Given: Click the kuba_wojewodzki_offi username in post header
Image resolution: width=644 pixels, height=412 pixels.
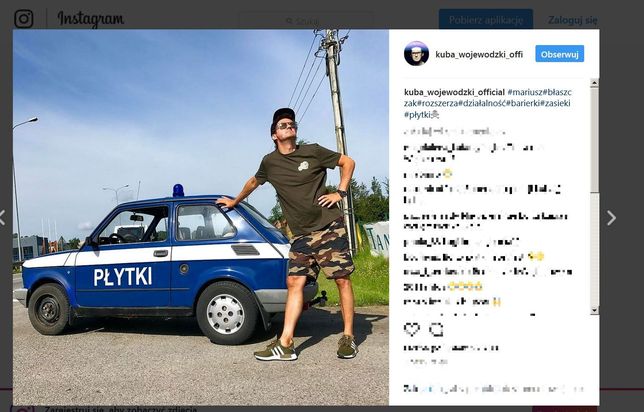Looking at the screenshot, I should click(x=479, y=54).
